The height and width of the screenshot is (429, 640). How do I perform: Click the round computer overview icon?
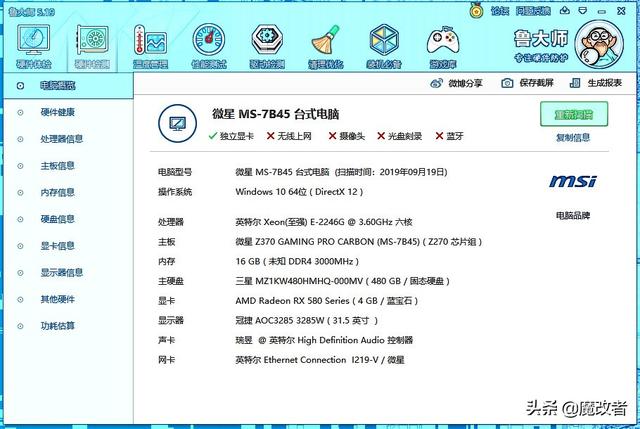coord(177,123)
